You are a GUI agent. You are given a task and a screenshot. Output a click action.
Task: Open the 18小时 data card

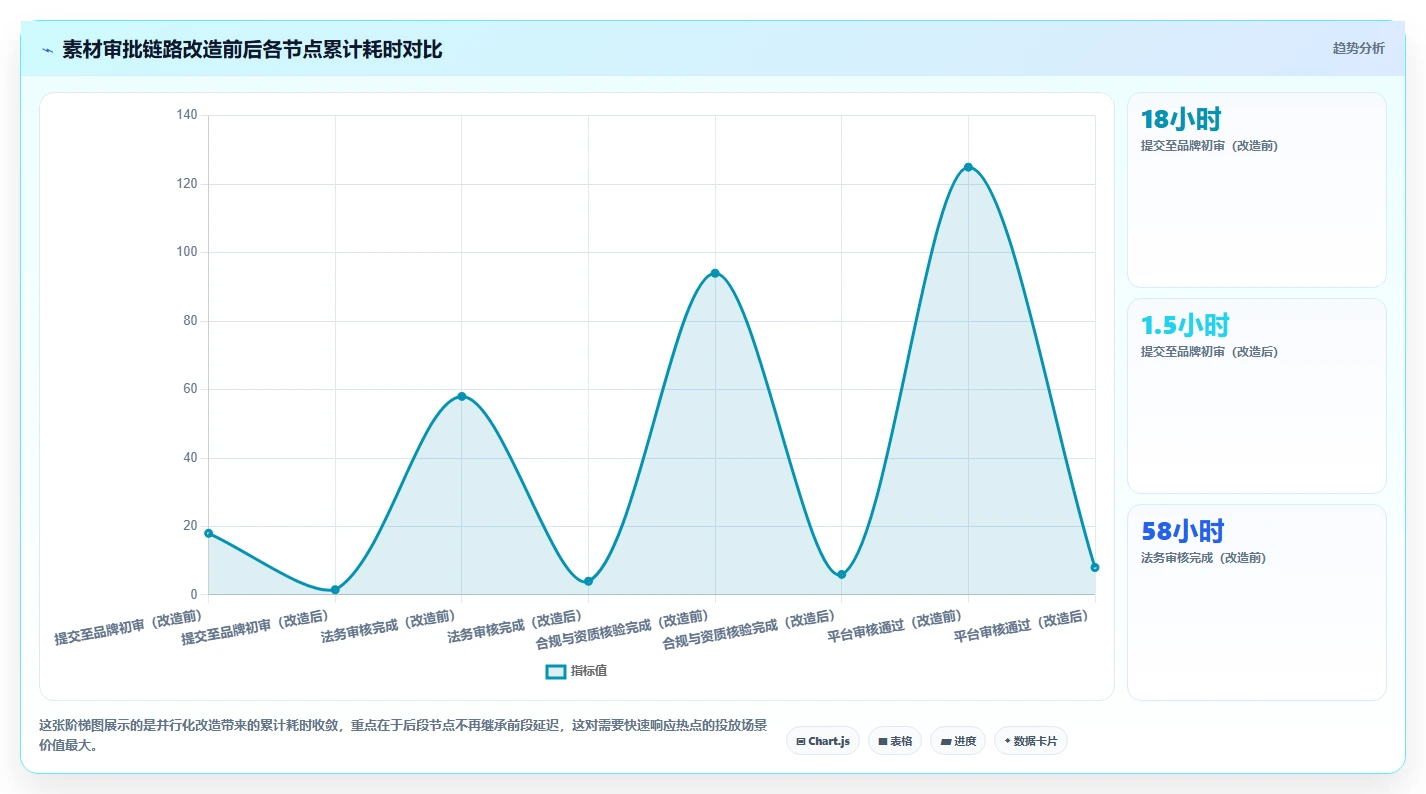[1257, 190]
